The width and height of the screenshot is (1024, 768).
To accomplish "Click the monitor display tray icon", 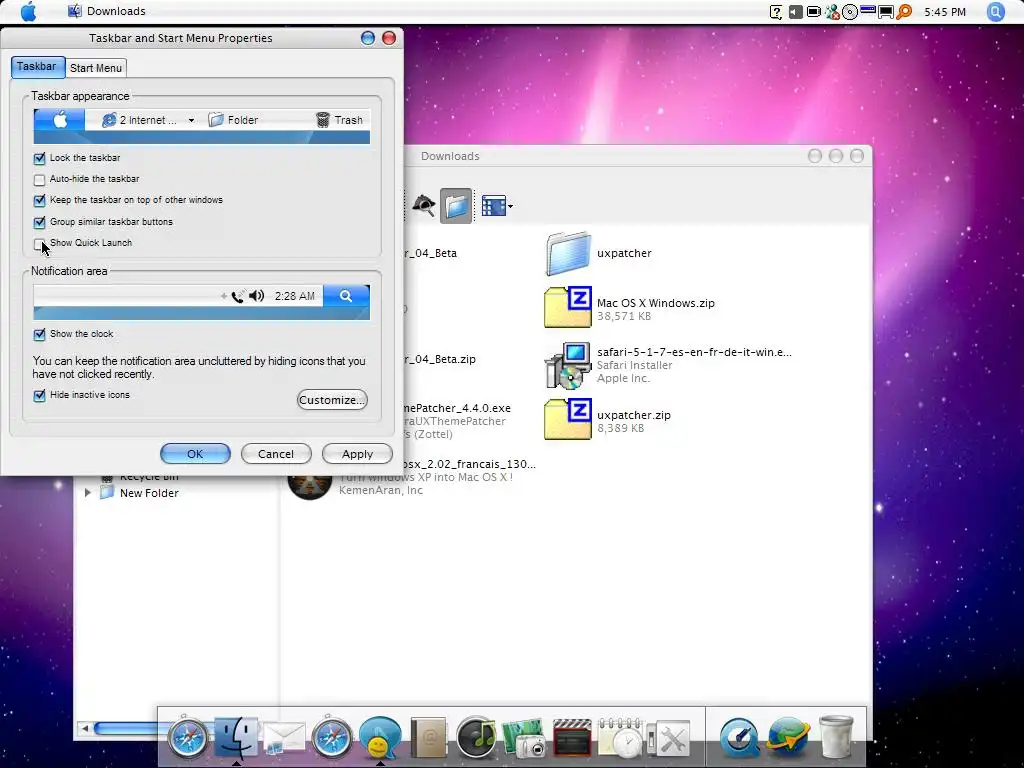I will pyautogui.click(x=886, y=12).
